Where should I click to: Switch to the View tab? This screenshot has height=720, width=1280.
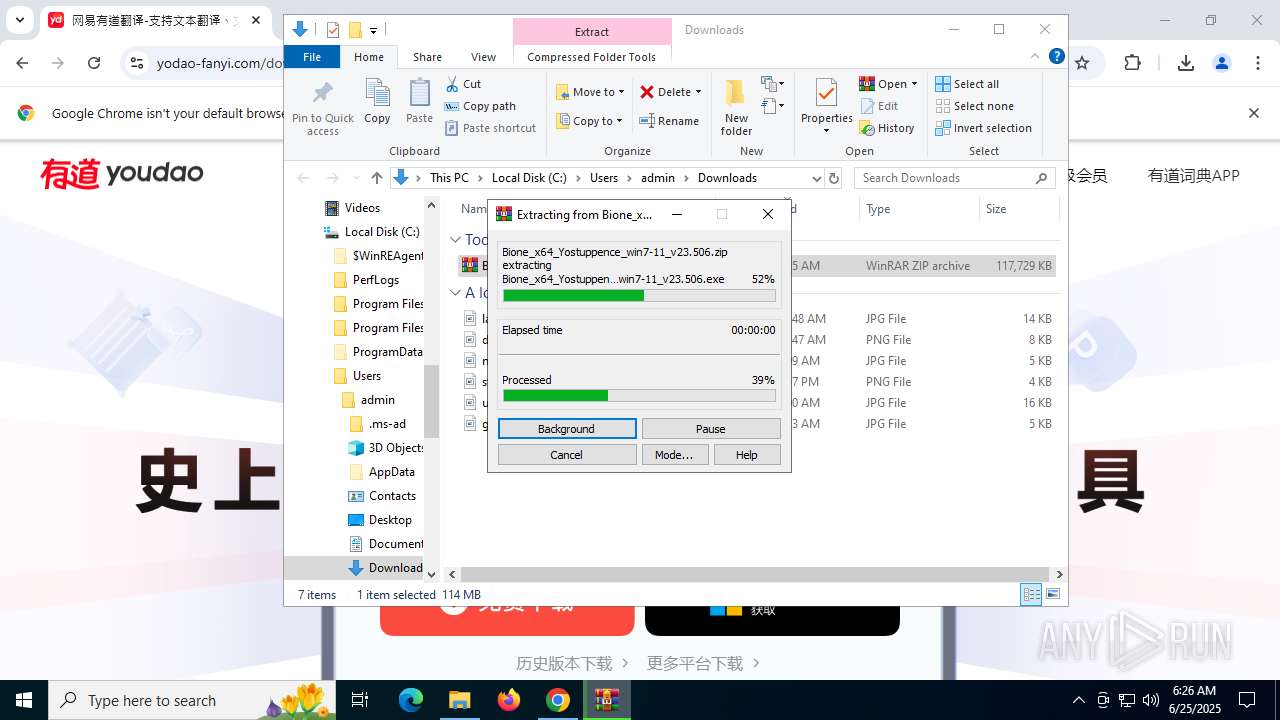tap(483, 57)
